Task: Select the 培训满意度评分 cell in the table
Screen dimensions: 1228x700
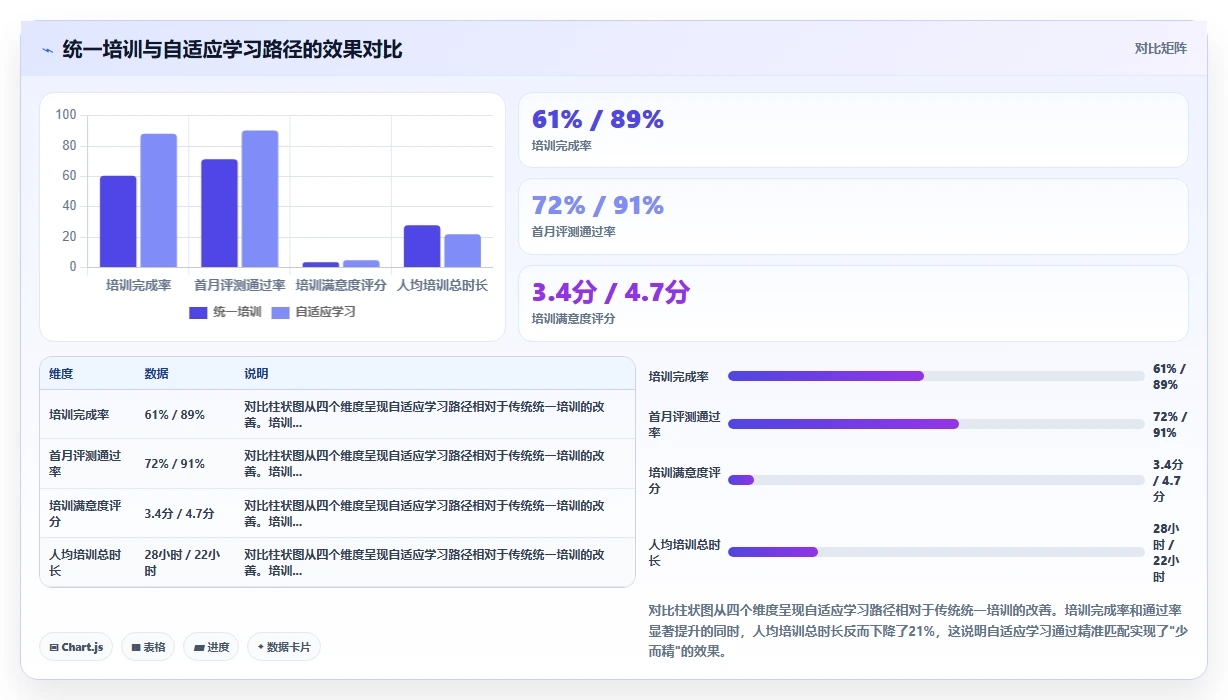Action: pyautogui.click(x=87, y=513)
